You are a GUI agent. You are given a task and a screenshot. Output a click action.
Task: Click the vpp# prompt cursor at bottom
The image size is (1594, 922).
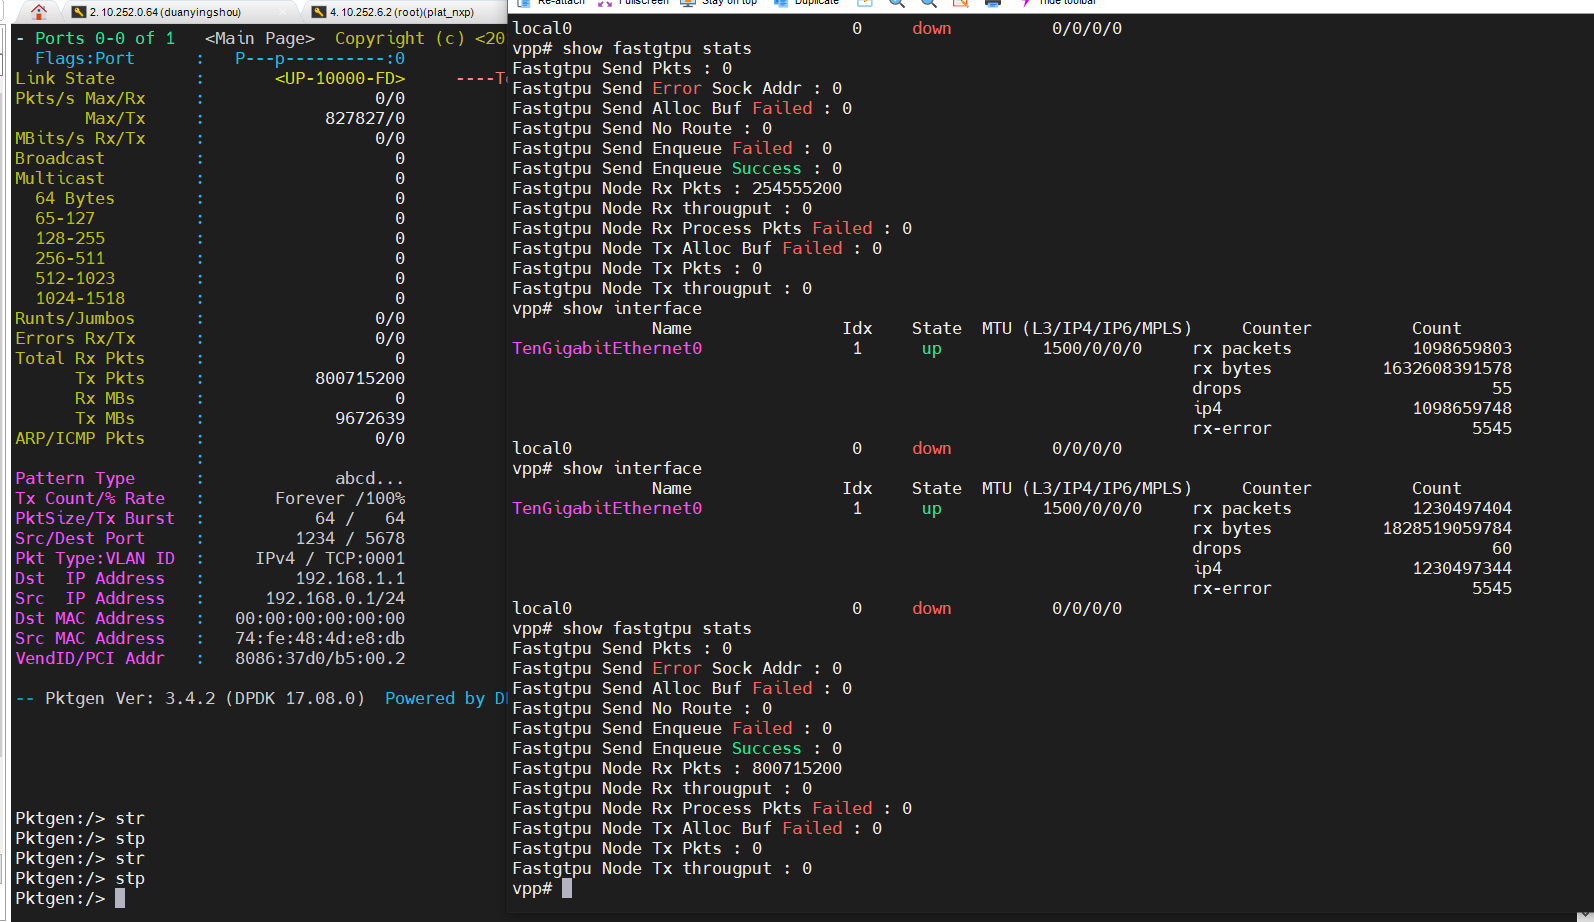pos(567,888)
